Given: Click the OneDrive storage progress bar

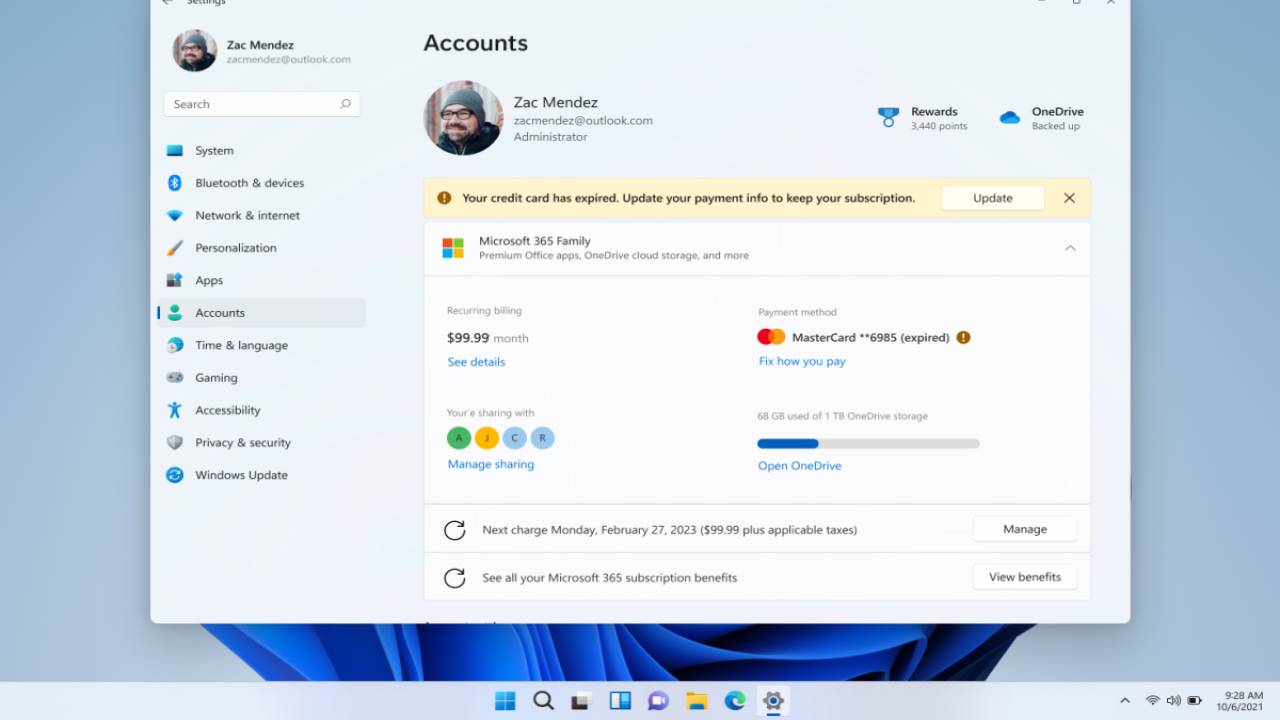Looking at the screenshot, I should click(x=867, y=443).
